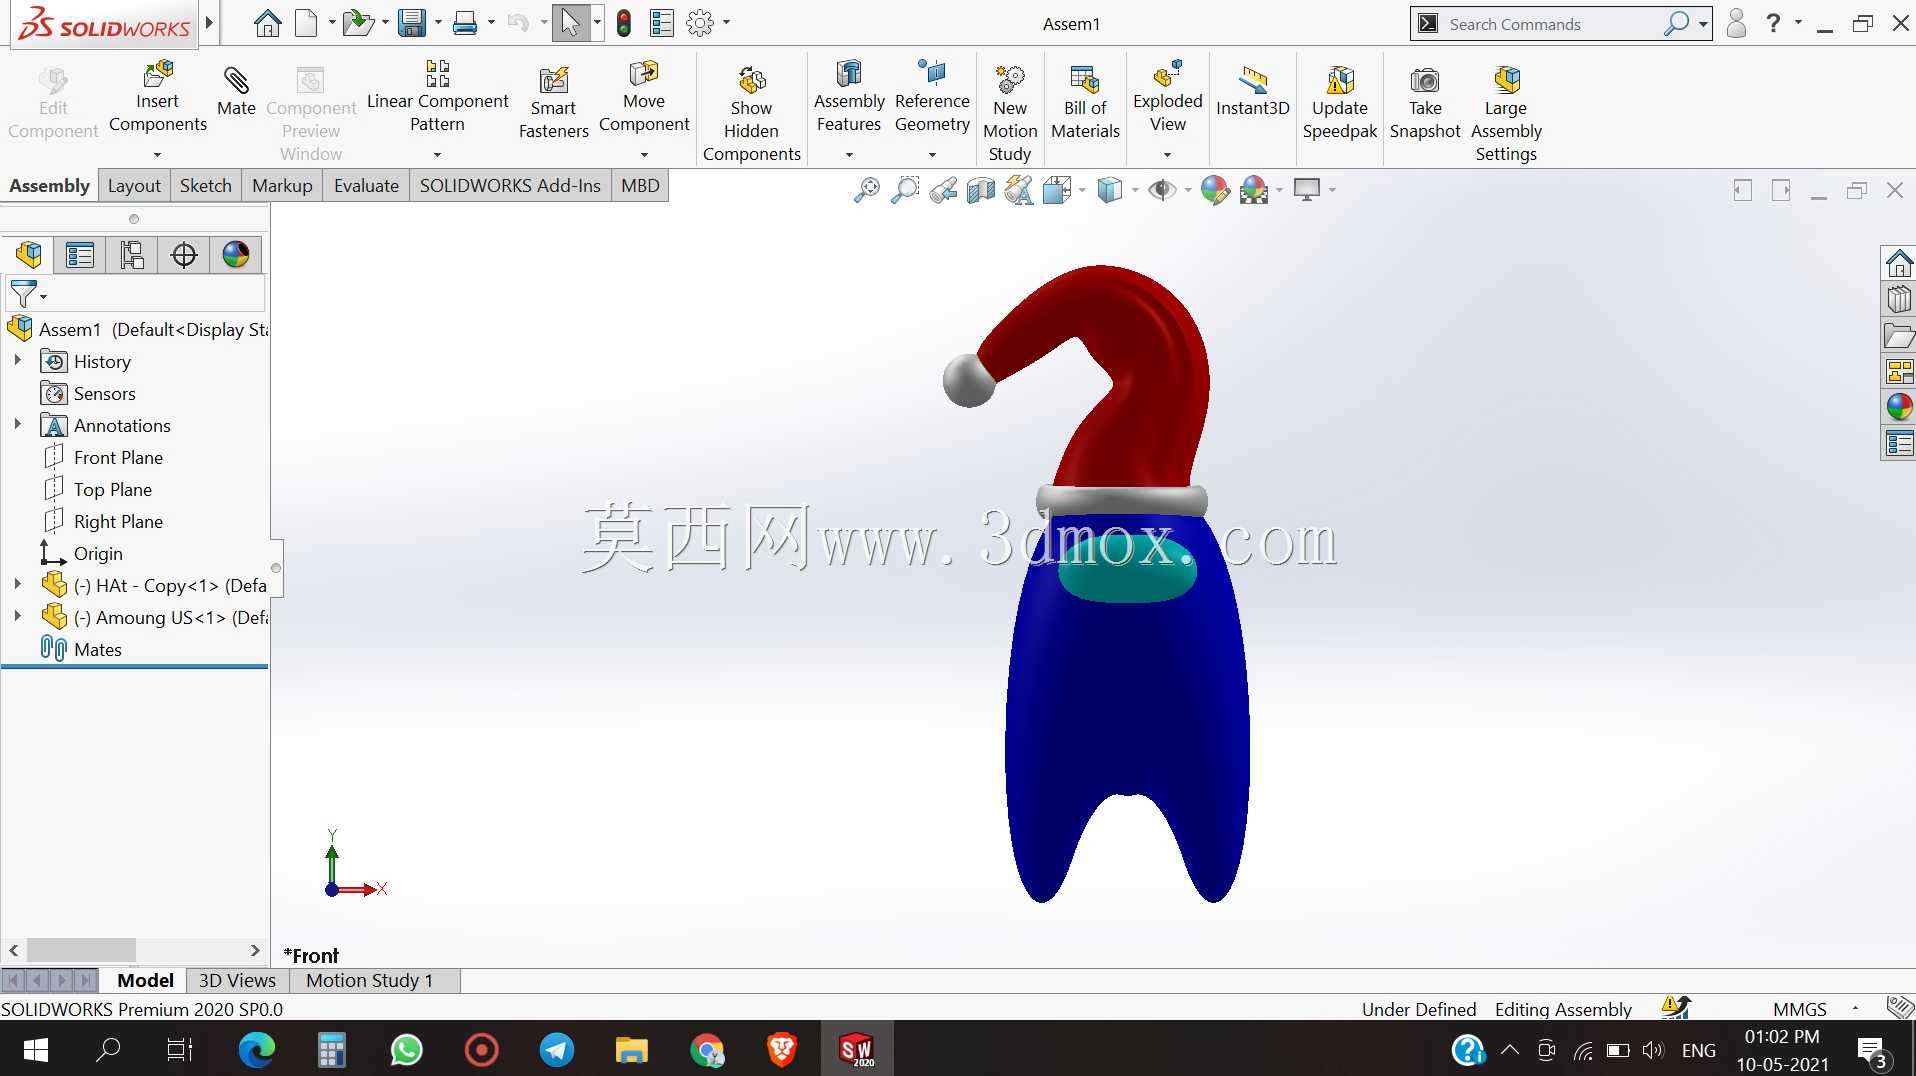The image size is (1916, 1076).
Task: Expand the Insert Components dropdown arrow
Action: (157, 155)
